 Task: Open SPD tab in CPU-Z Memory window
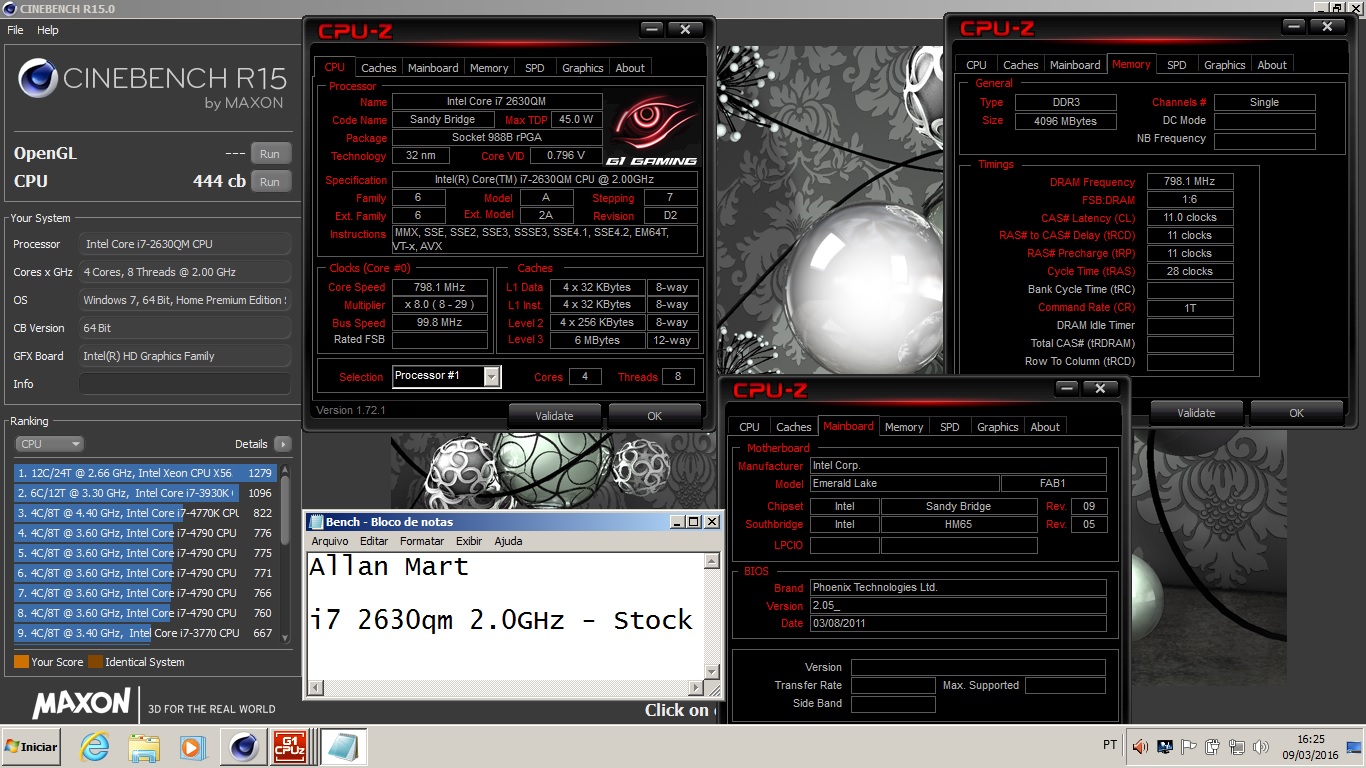pos(1177,65)
